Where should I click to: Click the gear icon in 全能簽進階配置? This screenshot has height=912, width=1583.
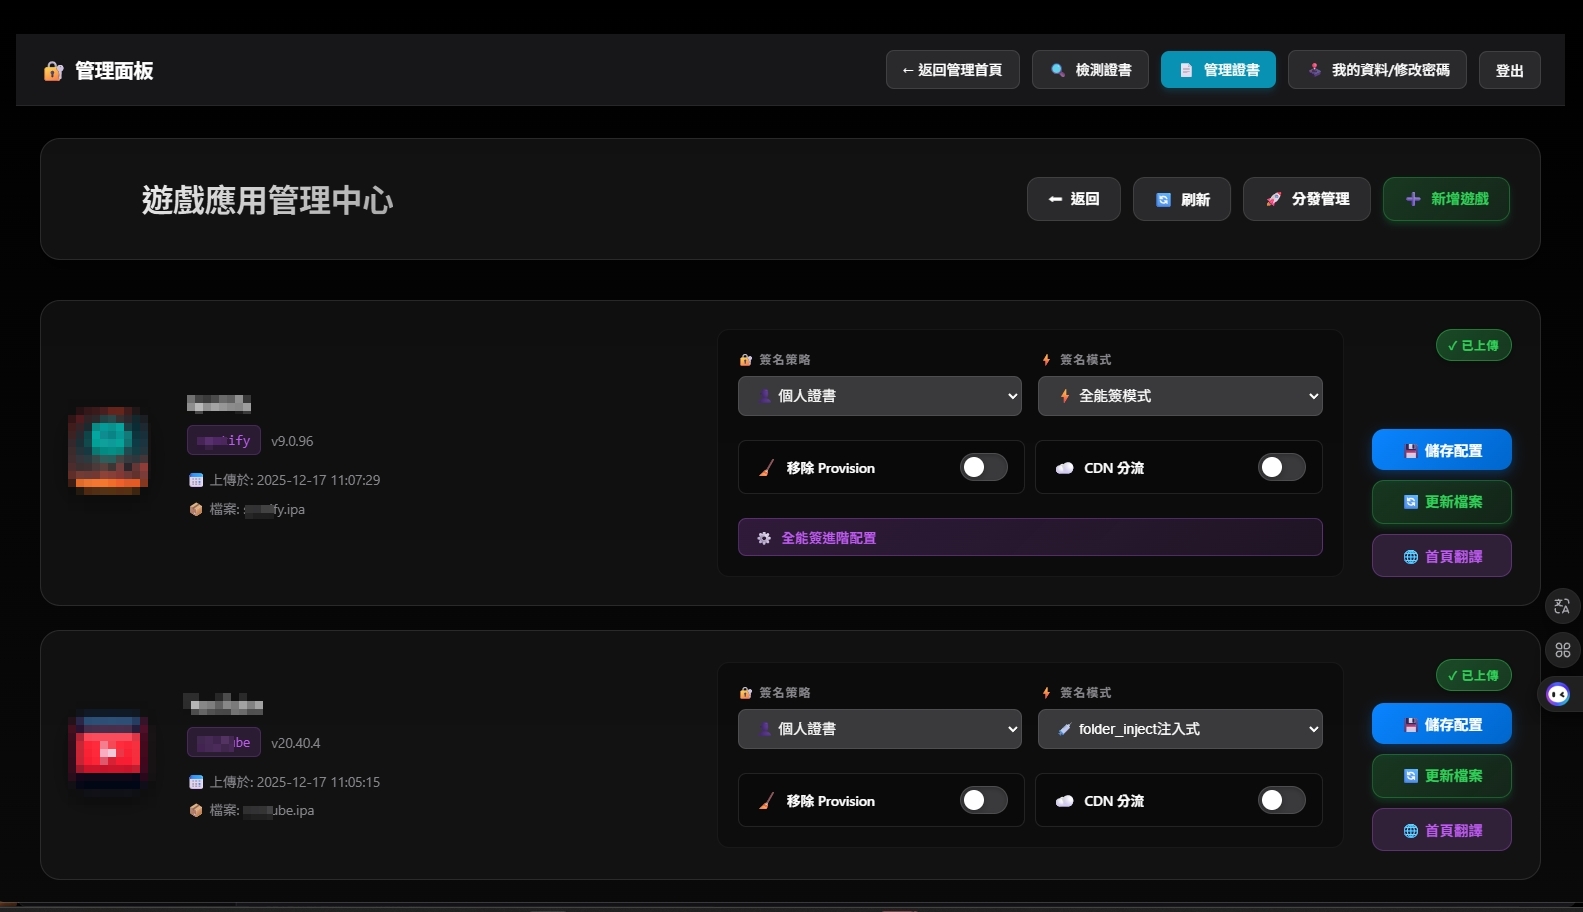tap(764, 538)
